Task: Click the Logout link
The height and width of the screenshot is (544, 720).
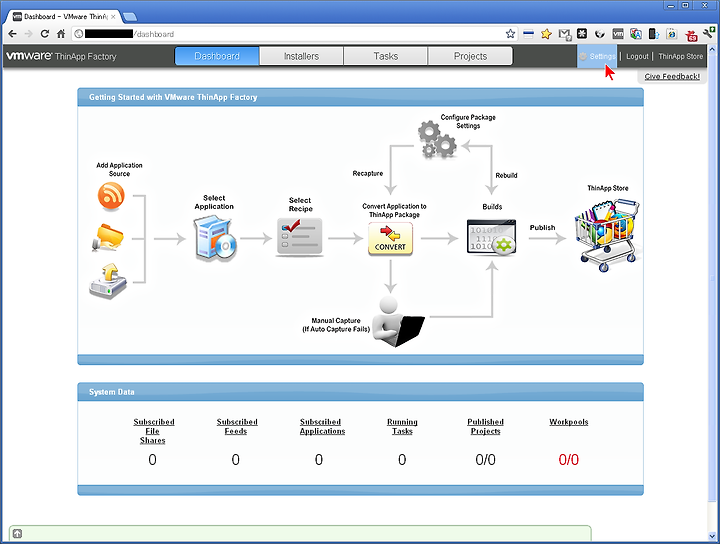Action: tap(637, 56)
